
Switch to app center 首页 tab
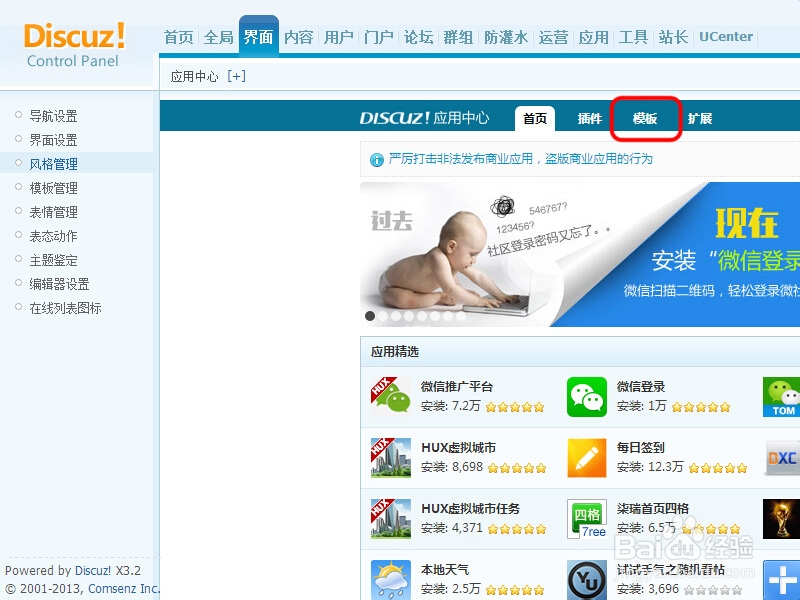pos(535,118)
